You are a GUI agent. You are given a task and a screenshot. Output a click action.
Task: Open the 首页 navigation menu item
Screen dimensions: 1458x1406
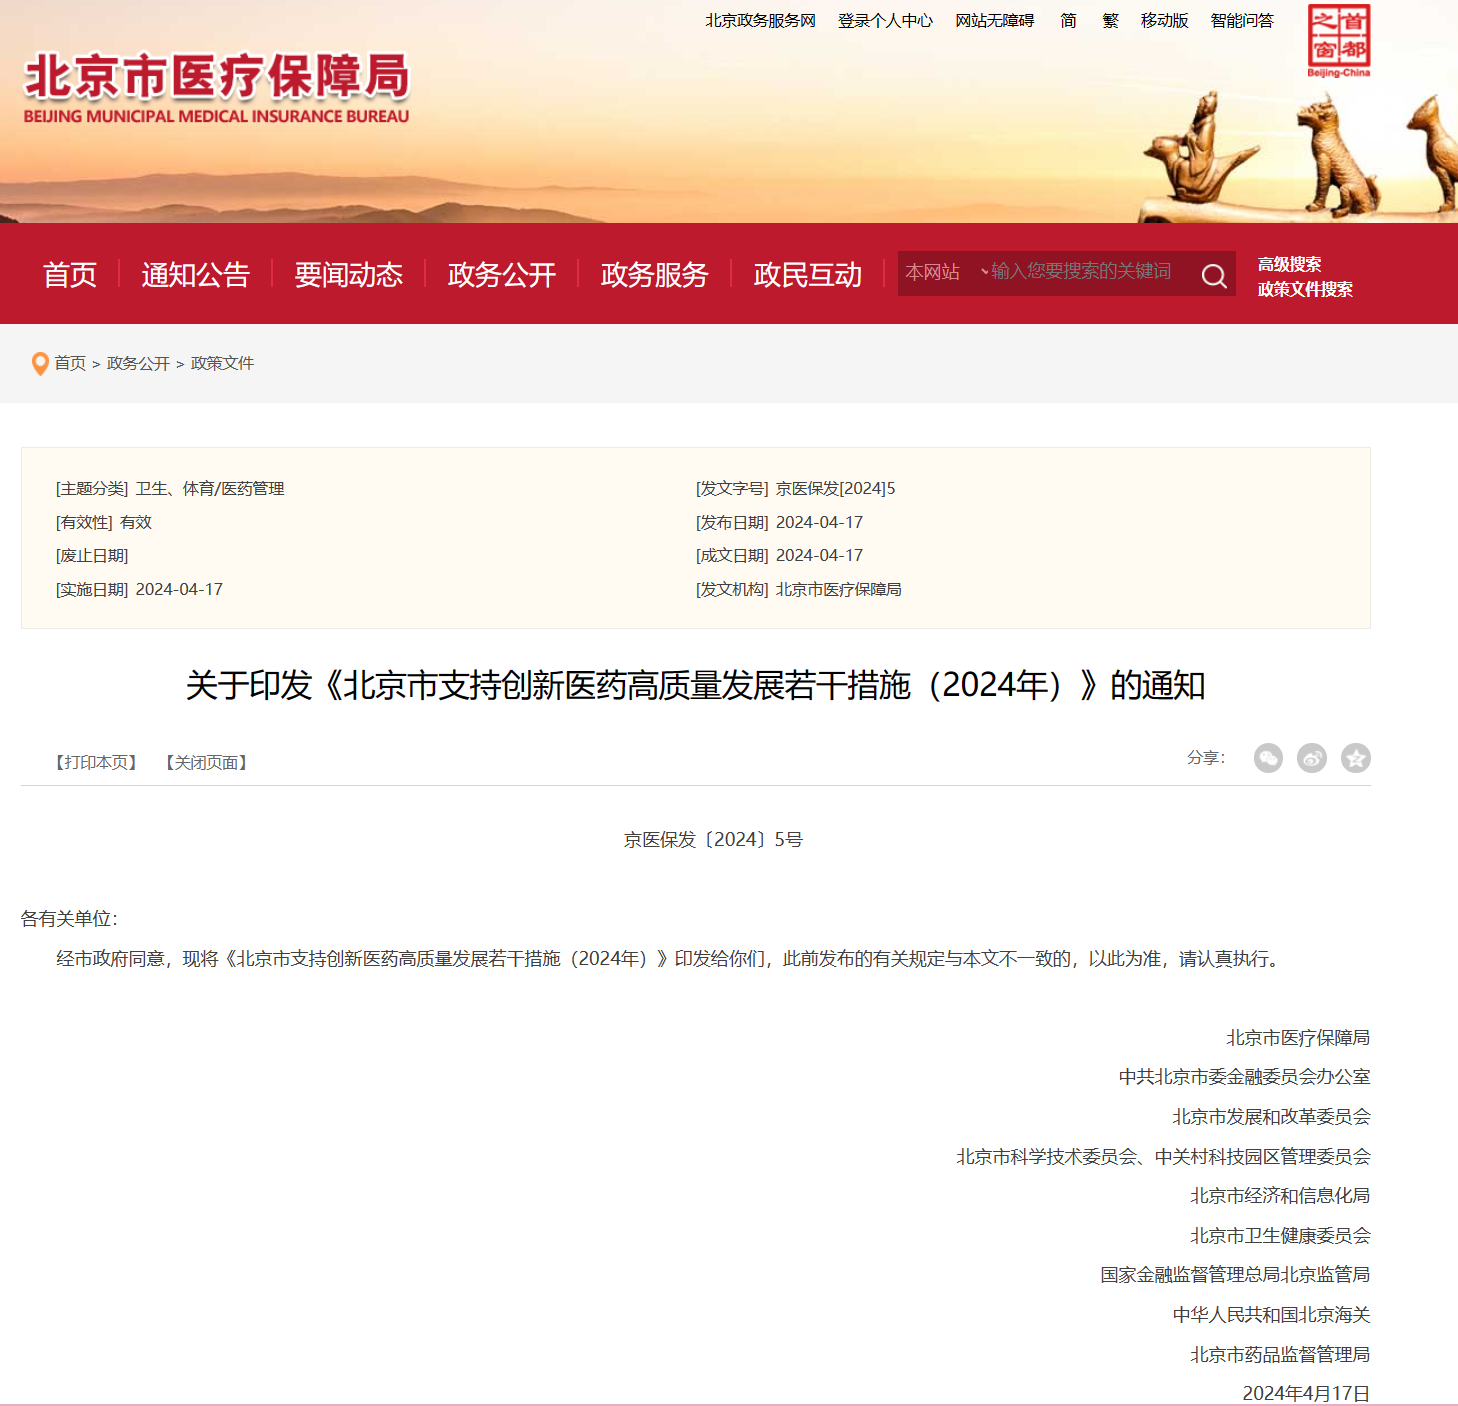click(x=70, y=274)
